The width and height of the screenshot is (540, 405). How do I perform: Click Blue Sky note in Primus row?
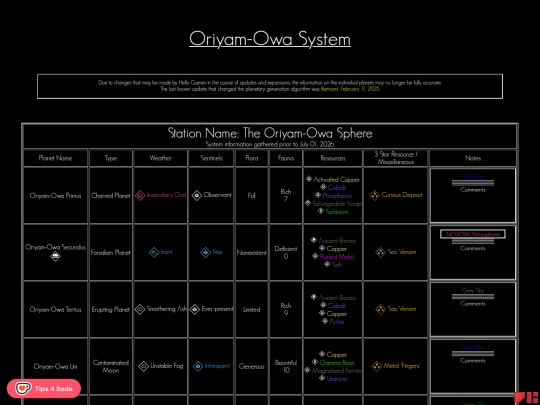(x=473, y=177)
